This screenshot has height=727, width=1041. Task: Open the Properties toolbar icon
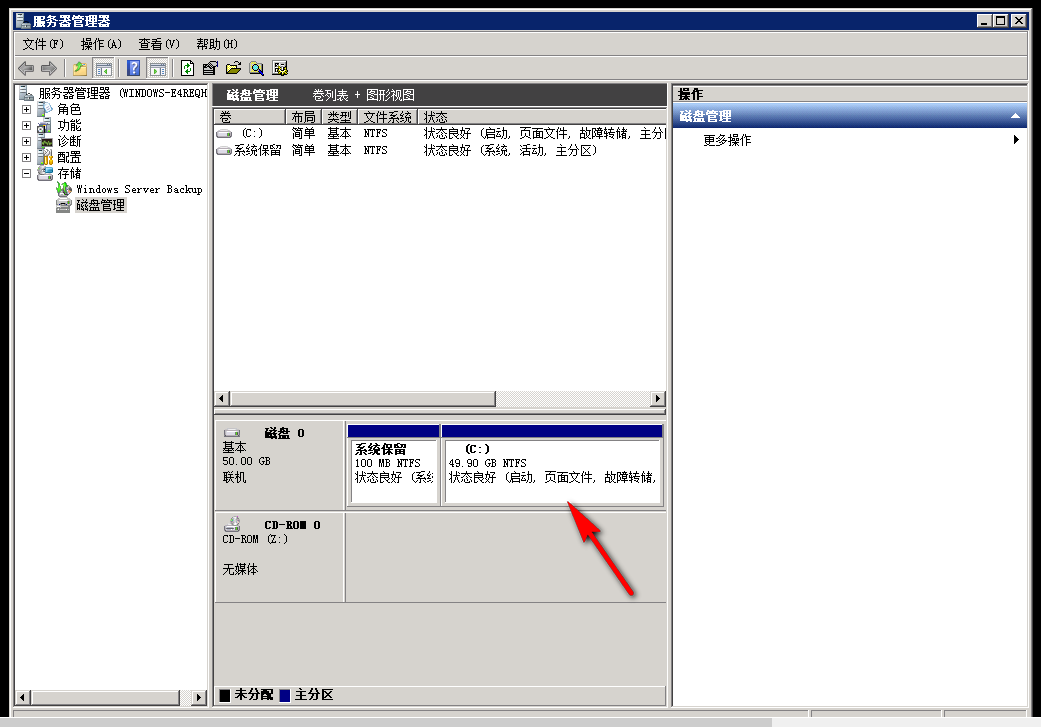pos(210,68)
